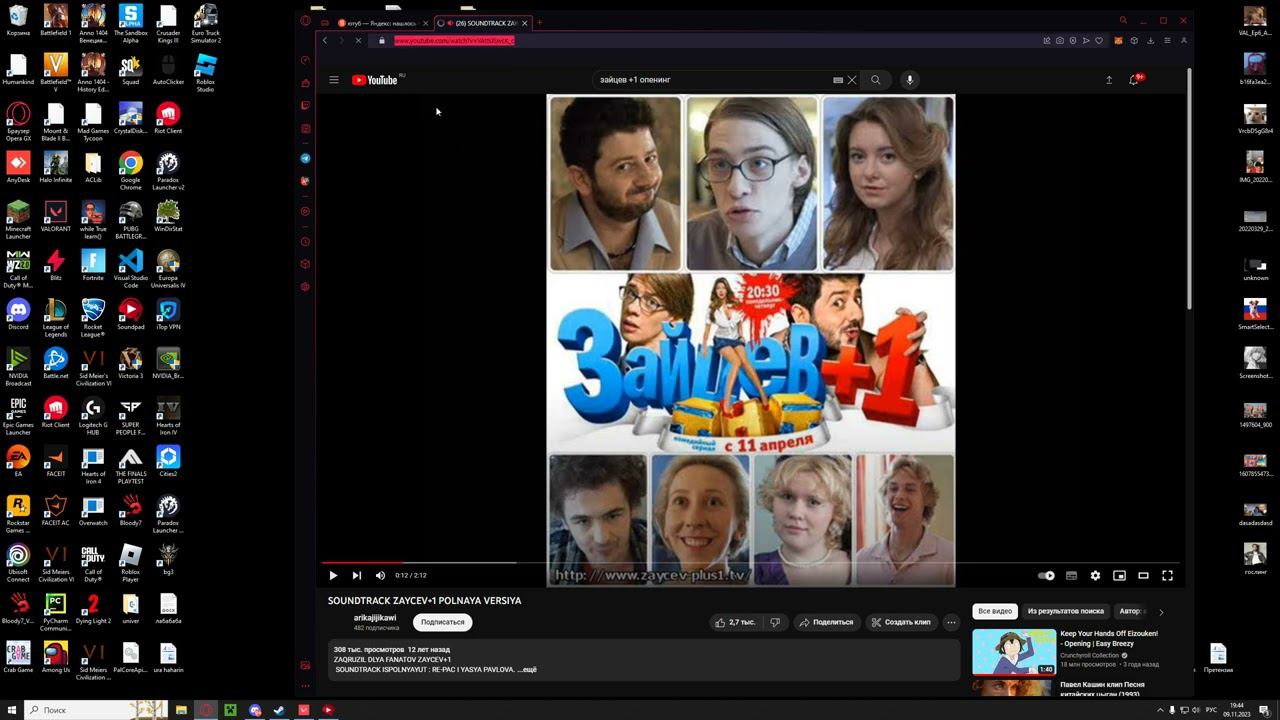Open Павел Кашин клип Песня video title
The height and width of the screenshot is (720, 1280).
[1103, 690]
